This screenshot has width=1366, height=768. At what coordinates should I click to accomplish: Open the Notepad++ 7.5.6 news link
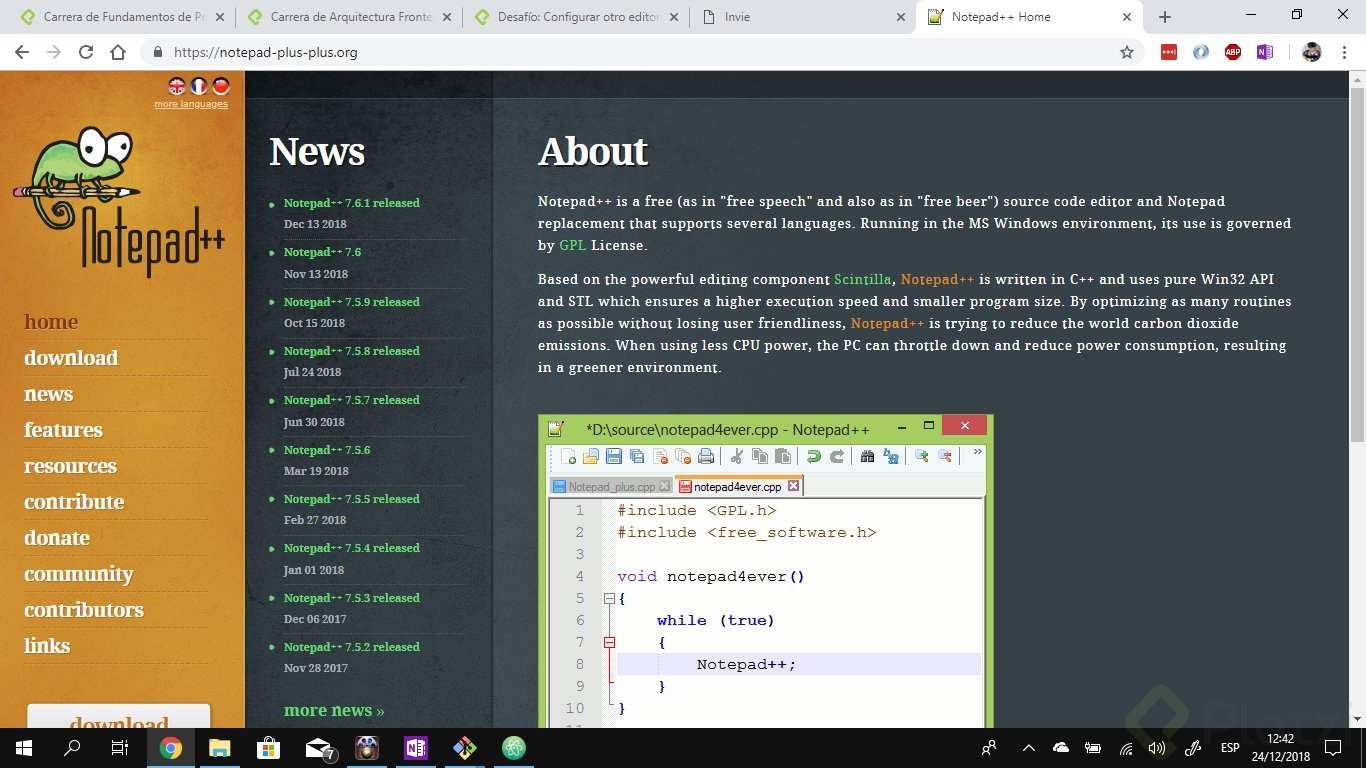click(x=327, y=450)
